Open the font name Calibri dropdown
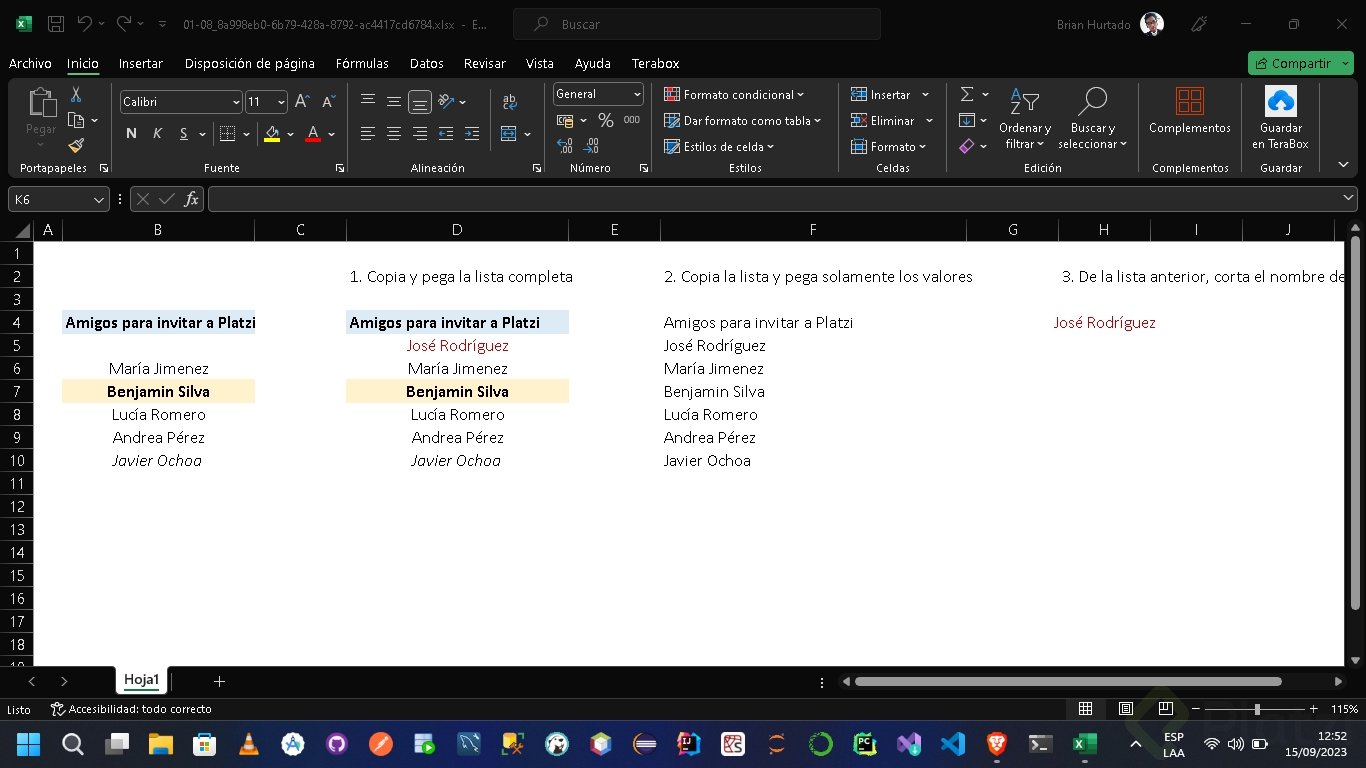The height and width of the screenshot is (768, 1366). (236, 102)
